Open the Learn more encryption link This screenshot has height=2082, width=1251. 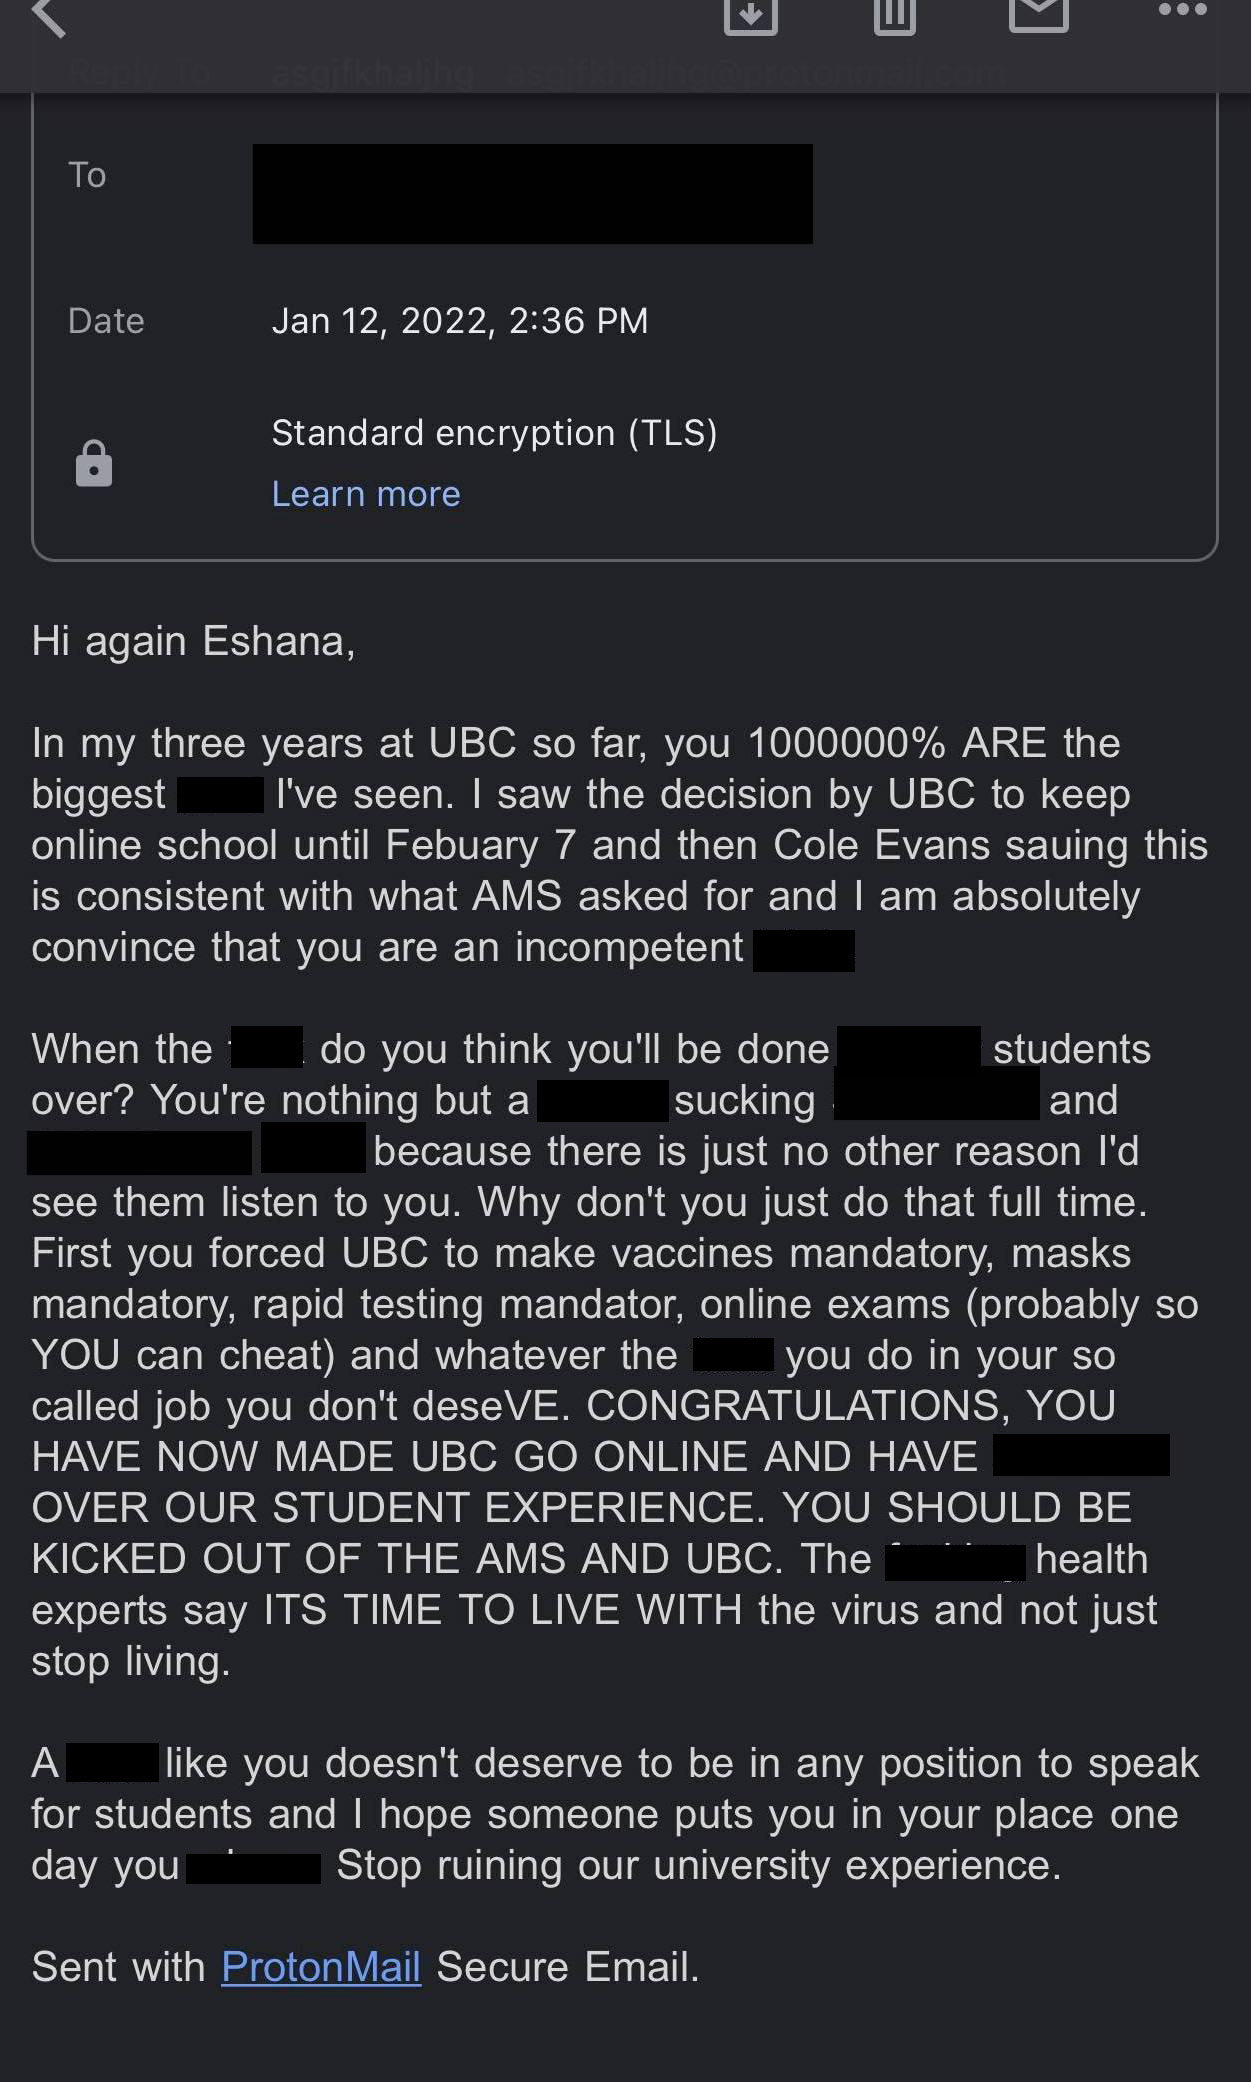coord(366,494)
